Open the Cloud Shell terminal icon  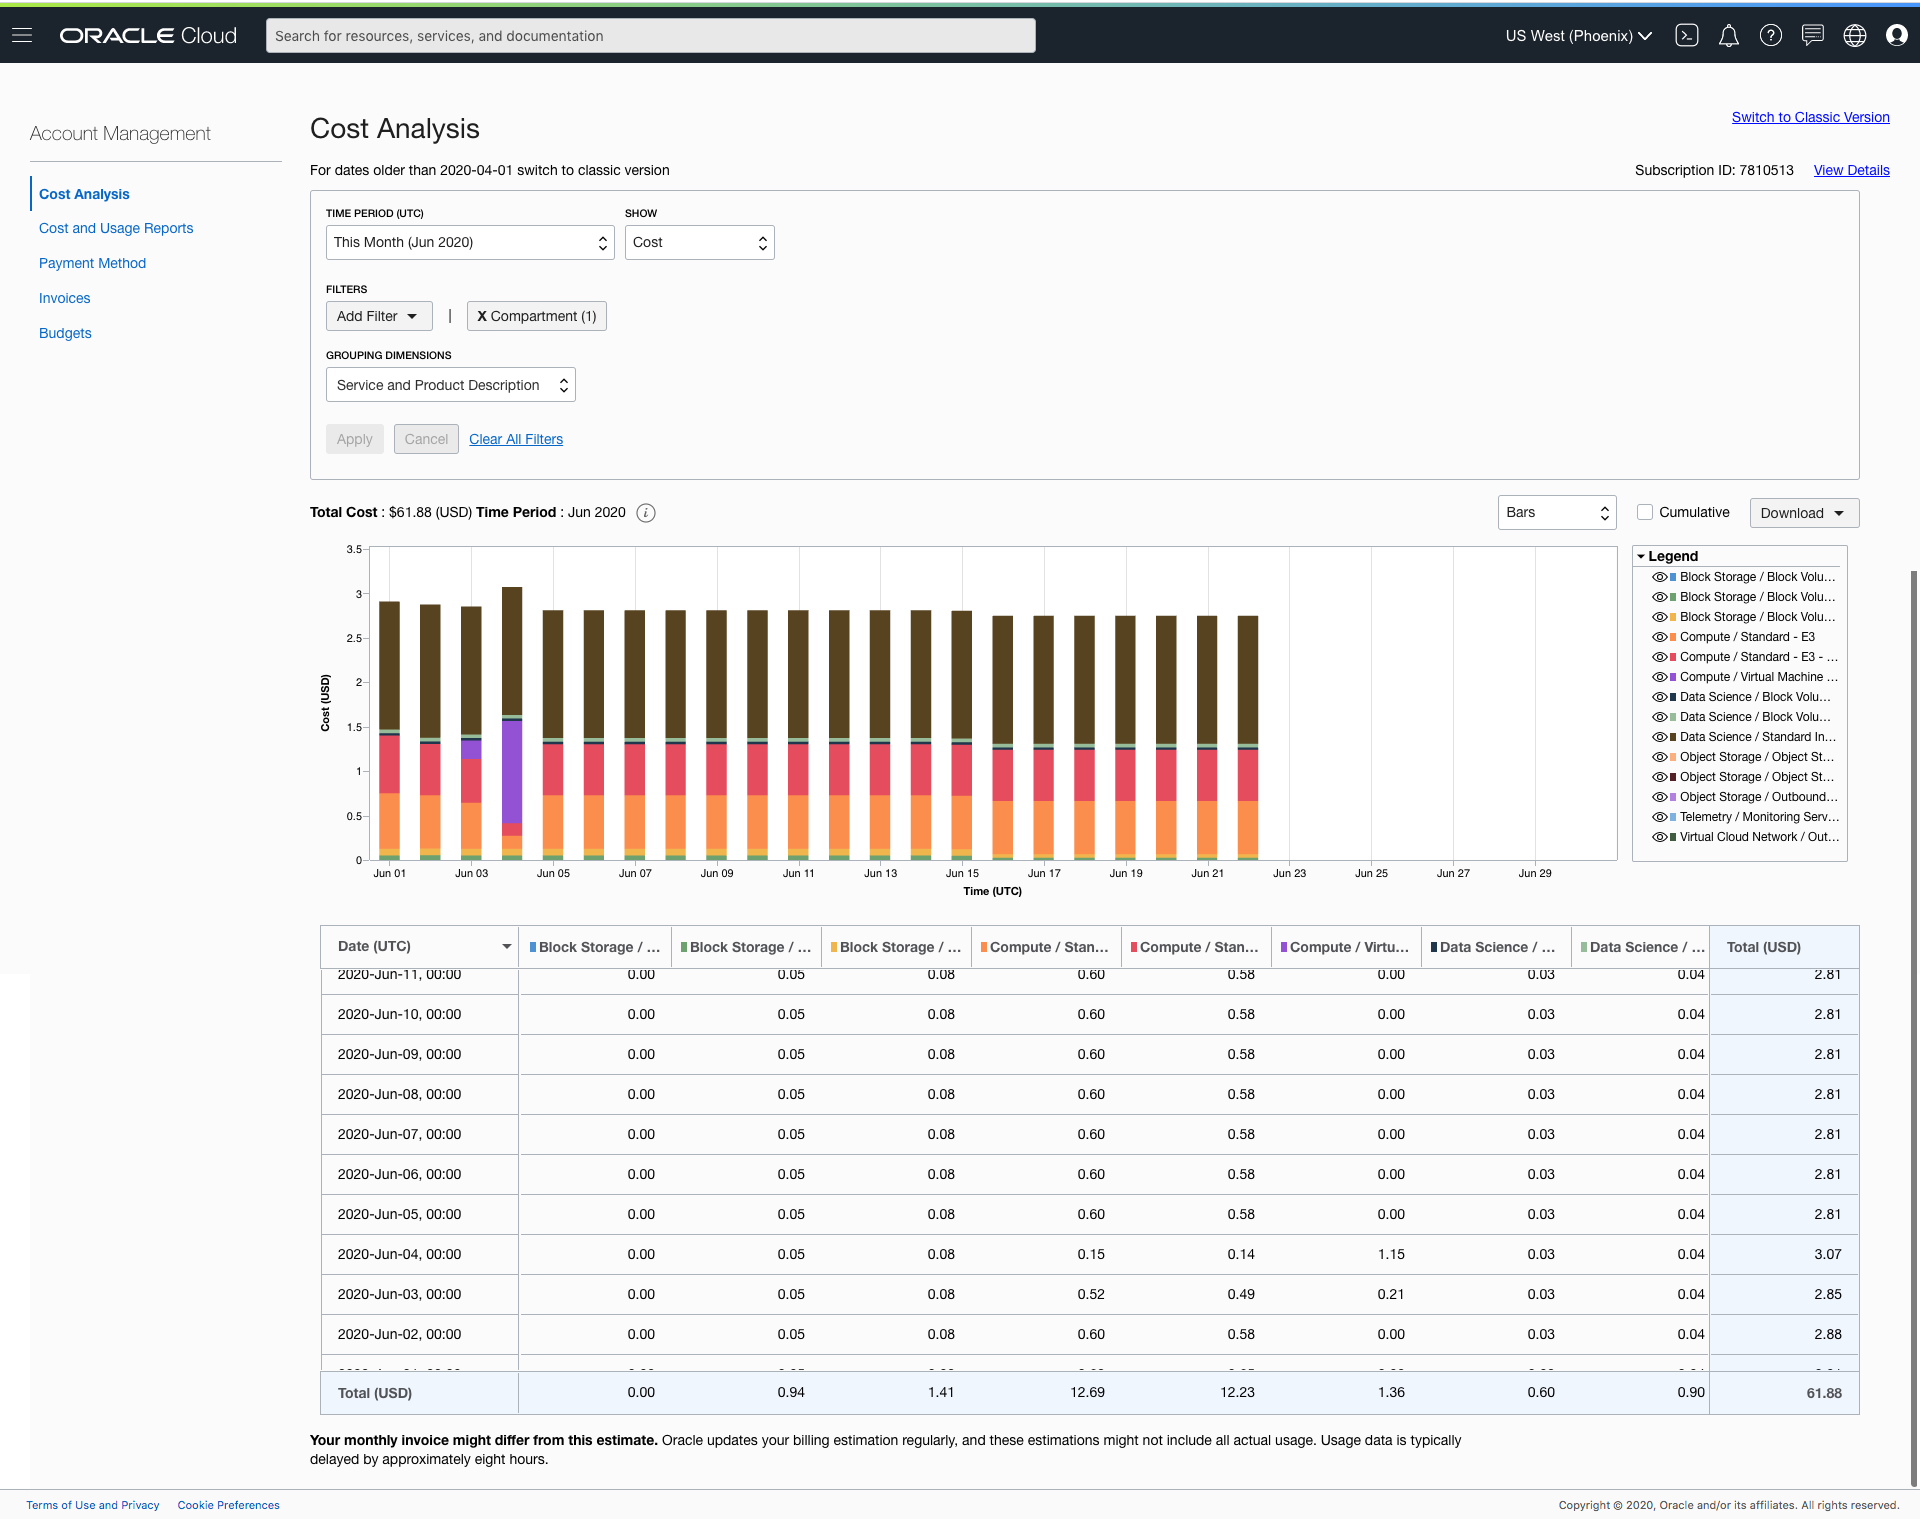coord(1687,35)
